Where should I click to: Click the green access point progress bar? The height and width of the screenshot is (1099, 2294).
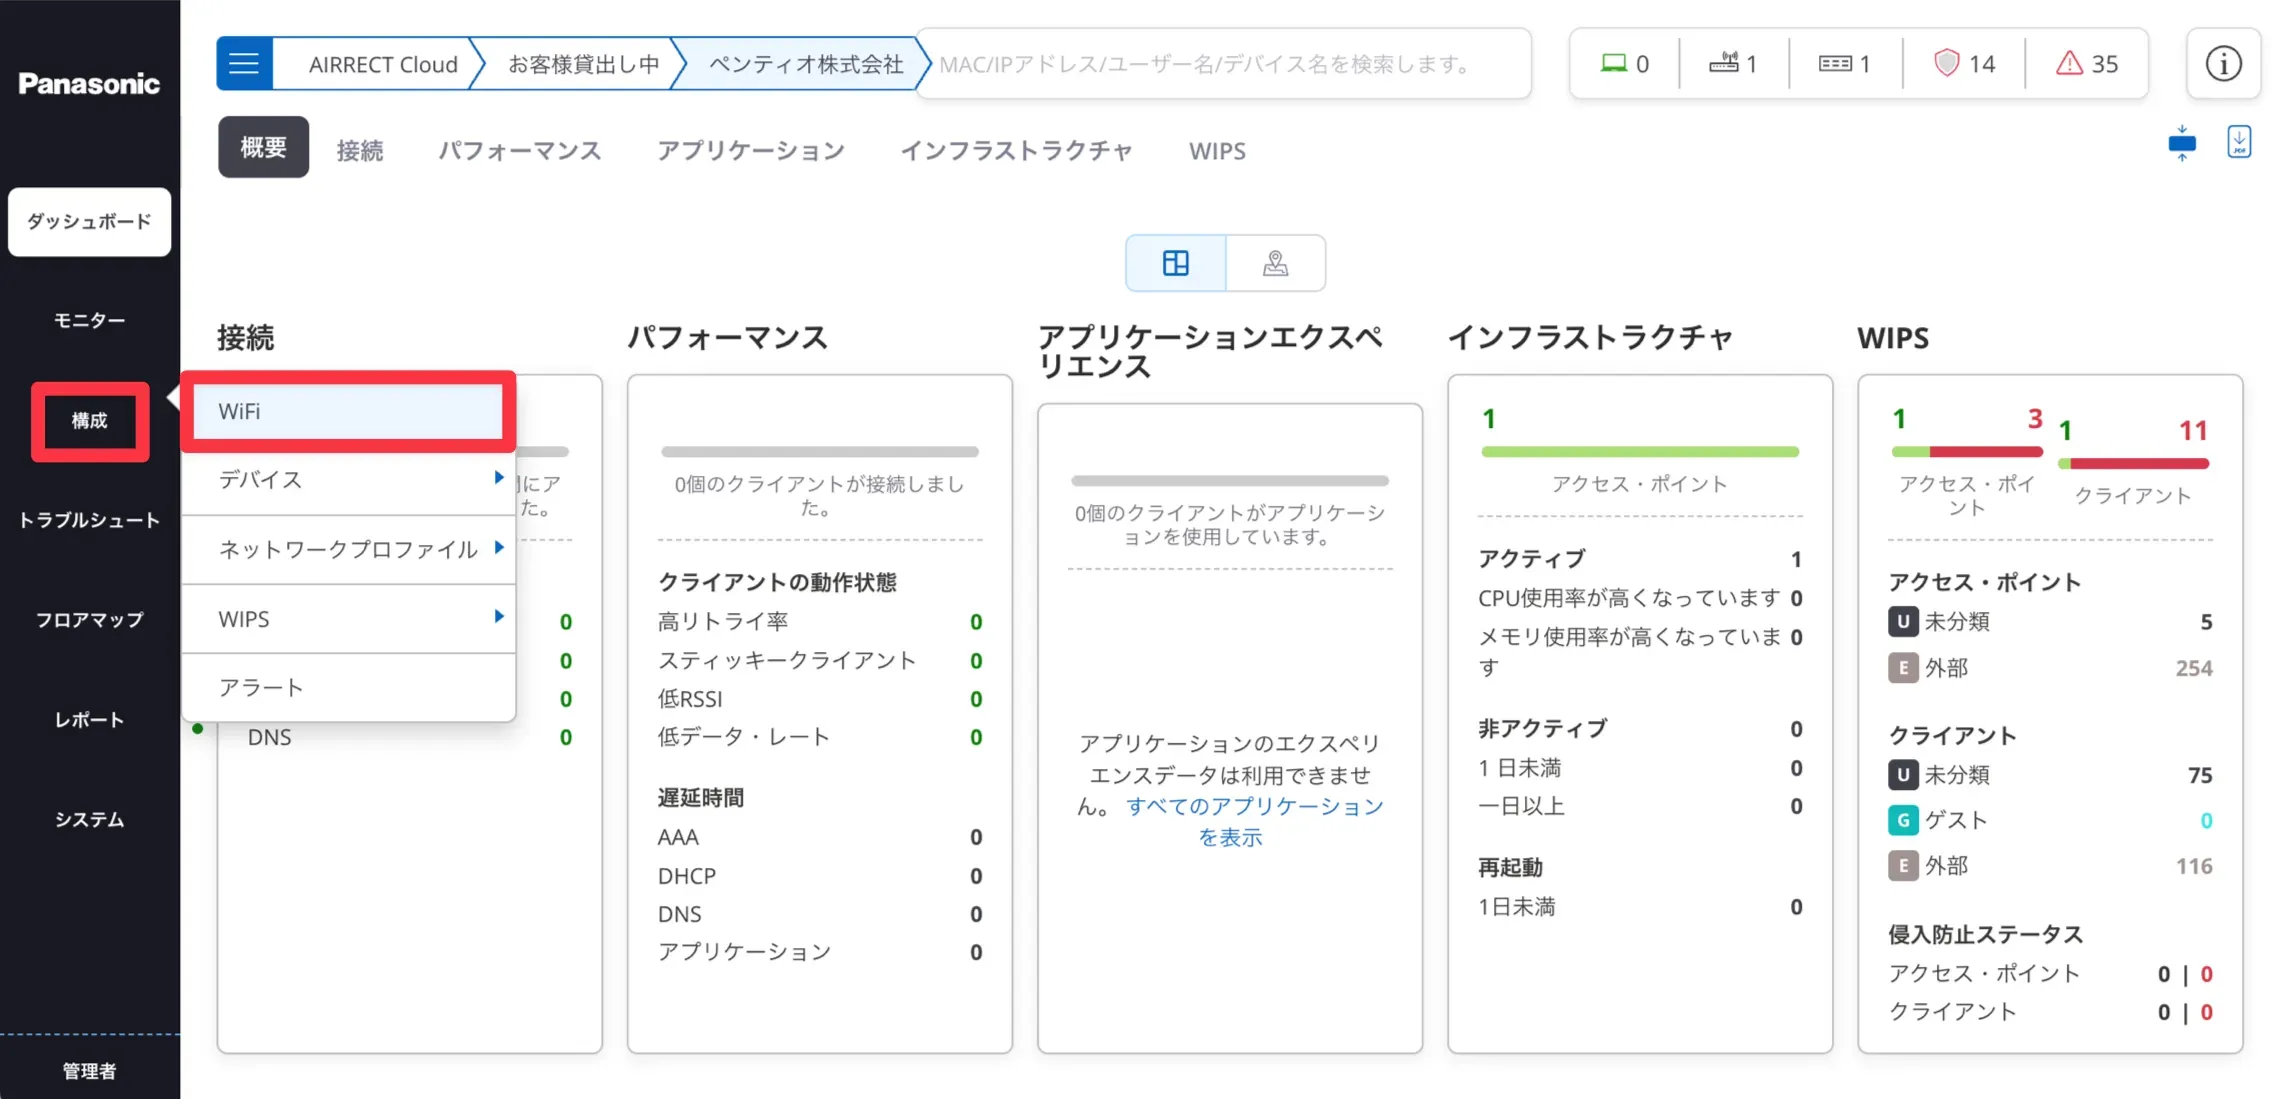tap(1639, 452)
